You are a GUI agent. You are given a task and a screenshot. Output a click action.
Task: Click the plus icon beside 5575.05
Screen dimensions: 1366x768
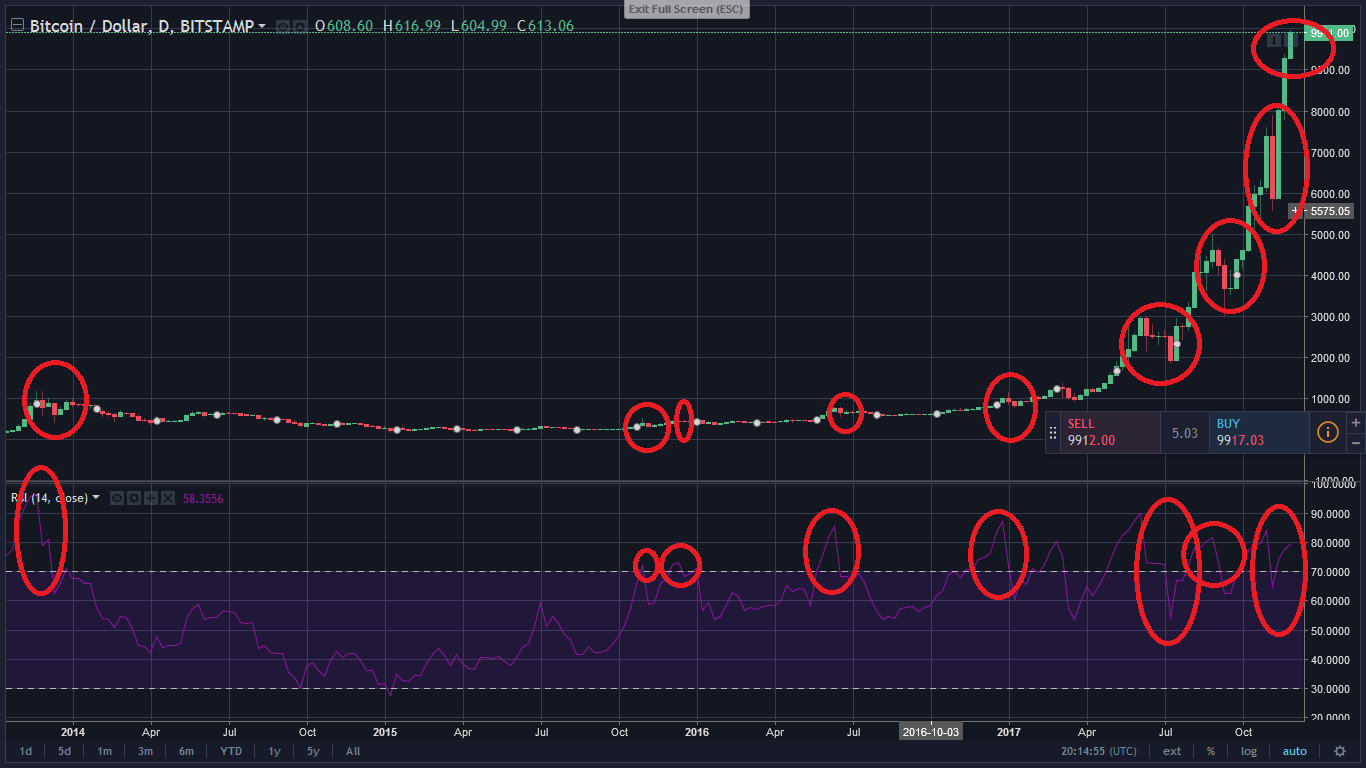tap(1295, 211)
